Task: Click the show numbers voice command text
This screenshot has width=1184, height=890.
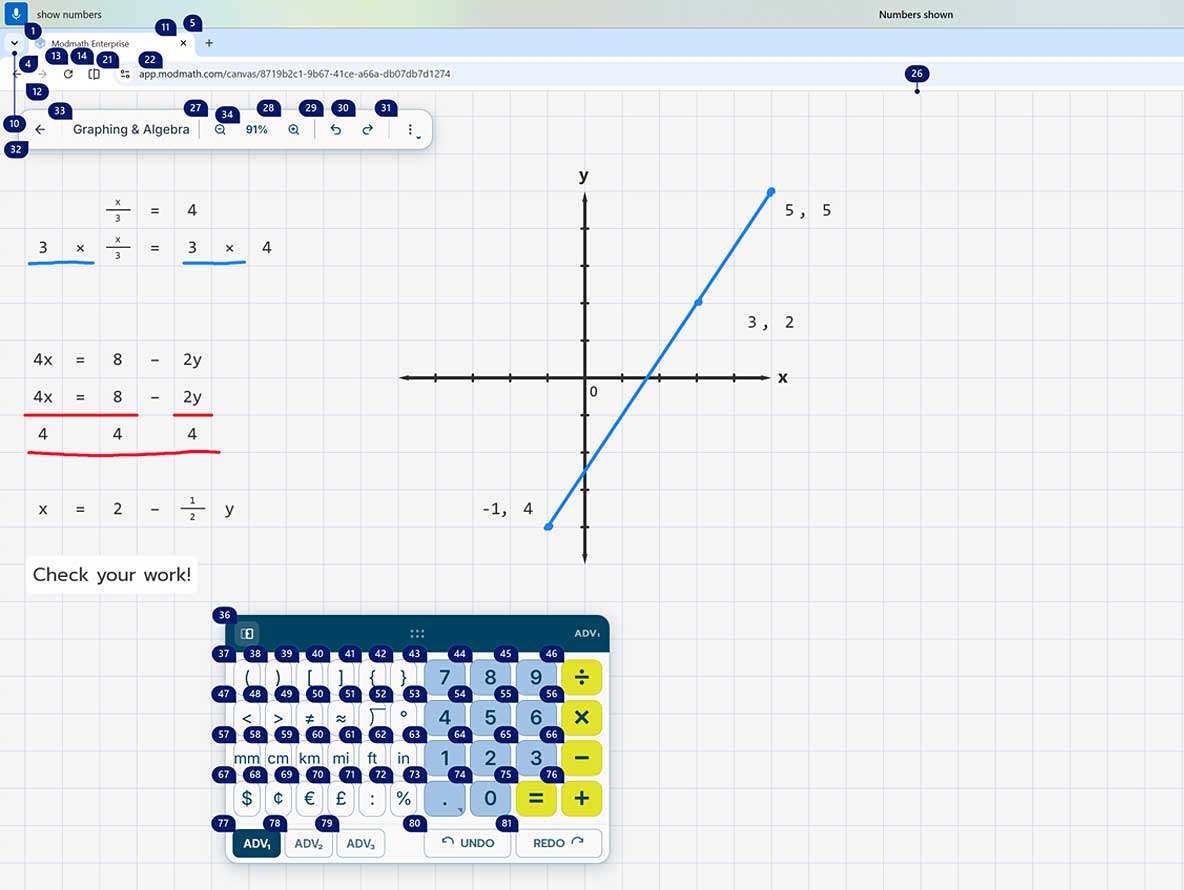Action: click(69, 14)
